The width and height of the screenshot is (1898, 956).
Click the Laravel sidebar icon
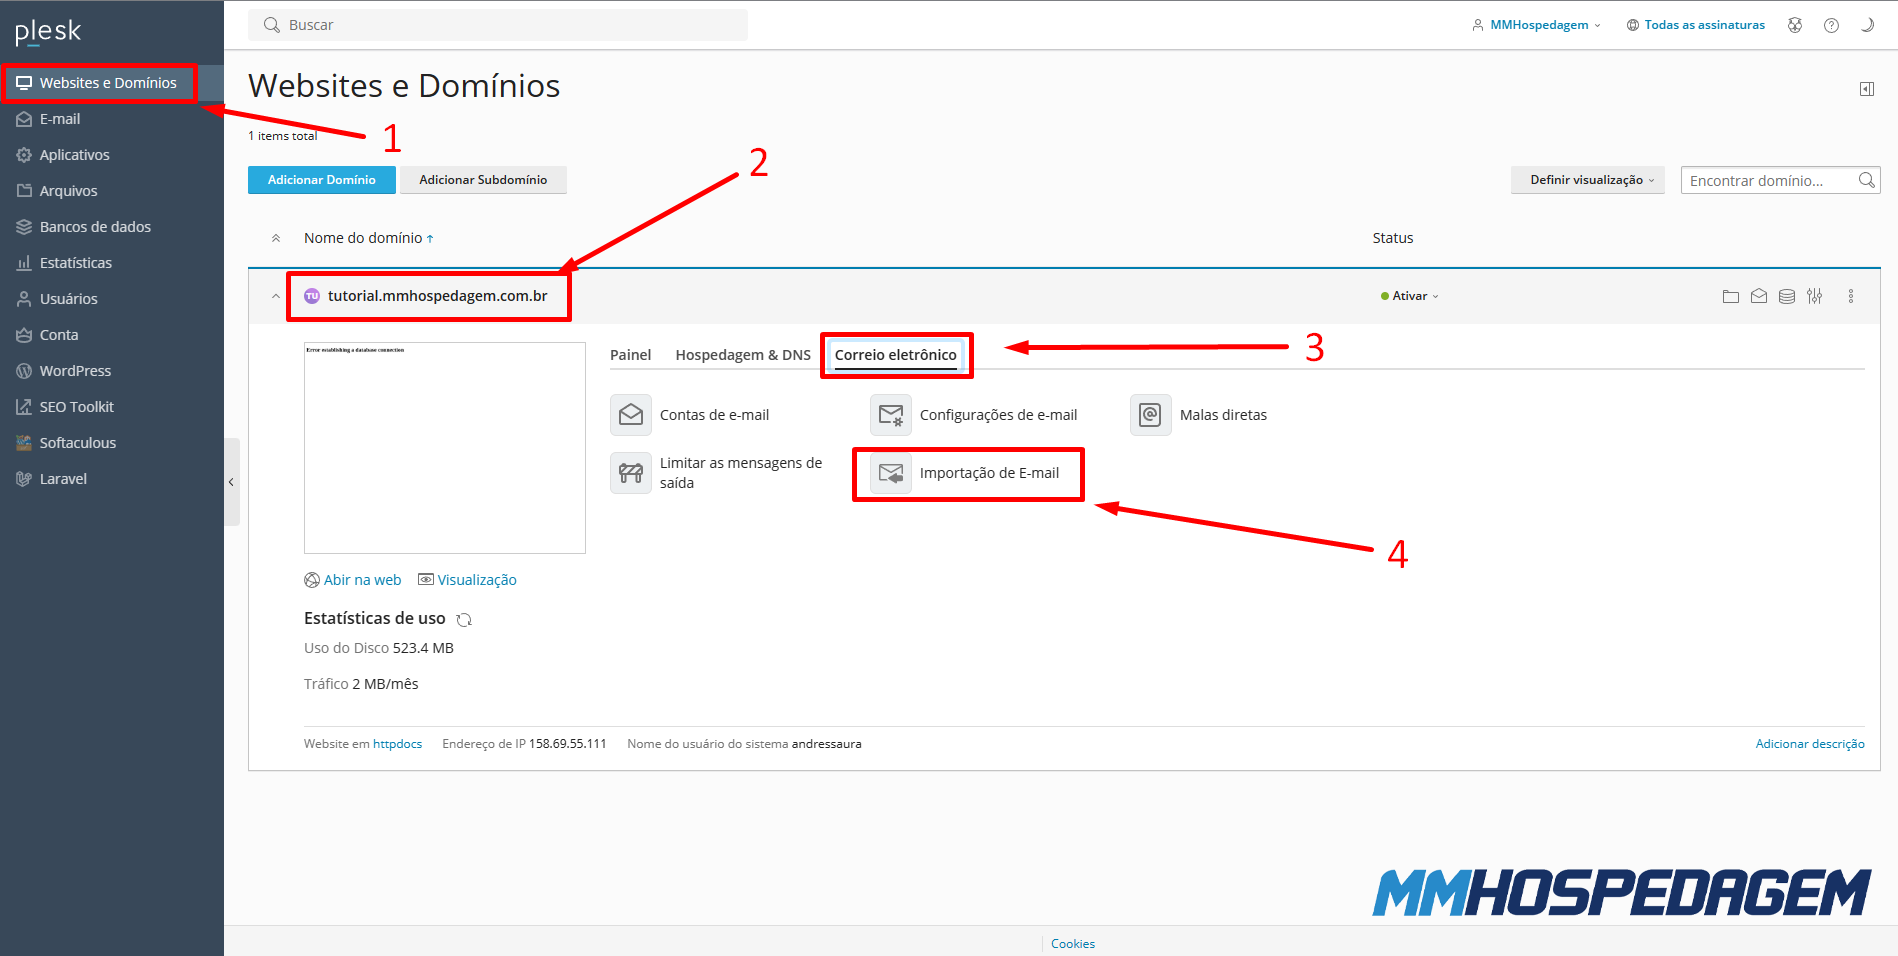[x=24, y=479]
